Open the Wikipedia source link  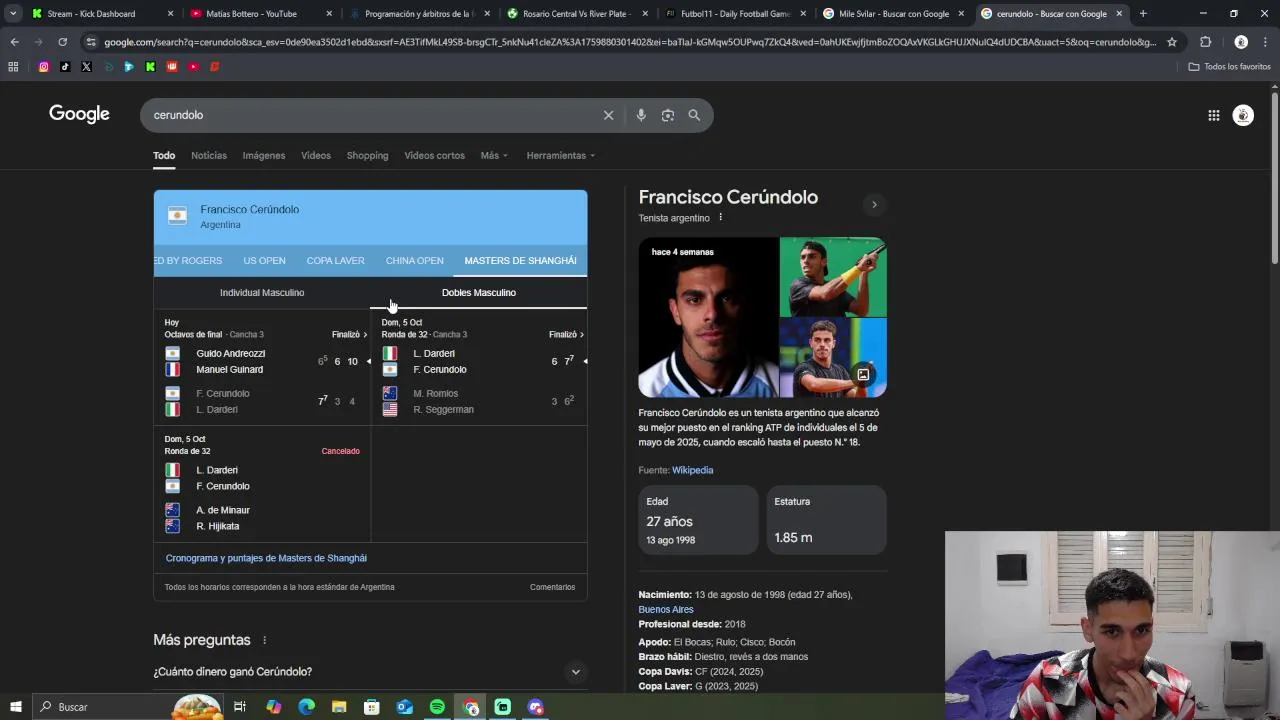(x=692, y=470)
